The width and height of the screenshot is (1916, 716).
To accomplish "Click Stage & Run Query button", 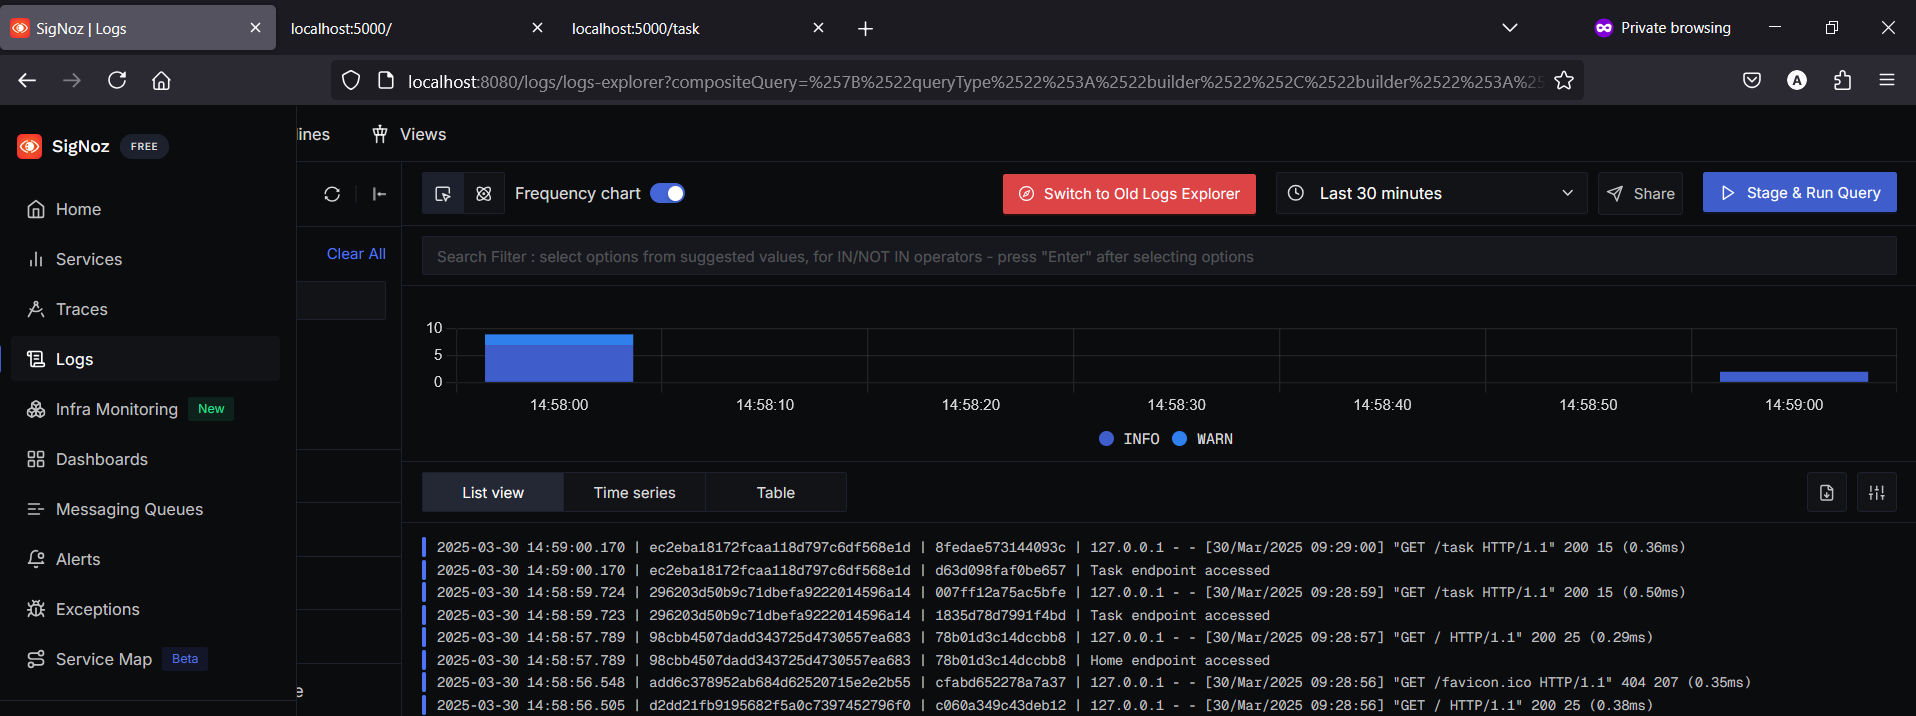I will [1799, 192].
